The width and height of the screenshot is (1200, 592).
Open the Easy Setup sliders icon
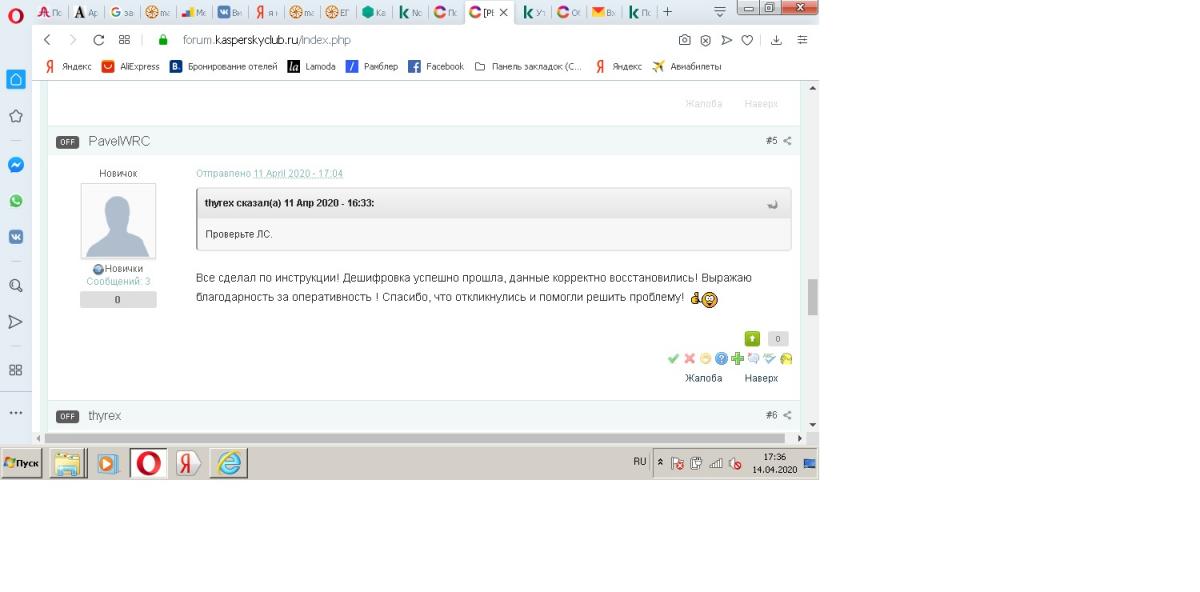(802, 40)
